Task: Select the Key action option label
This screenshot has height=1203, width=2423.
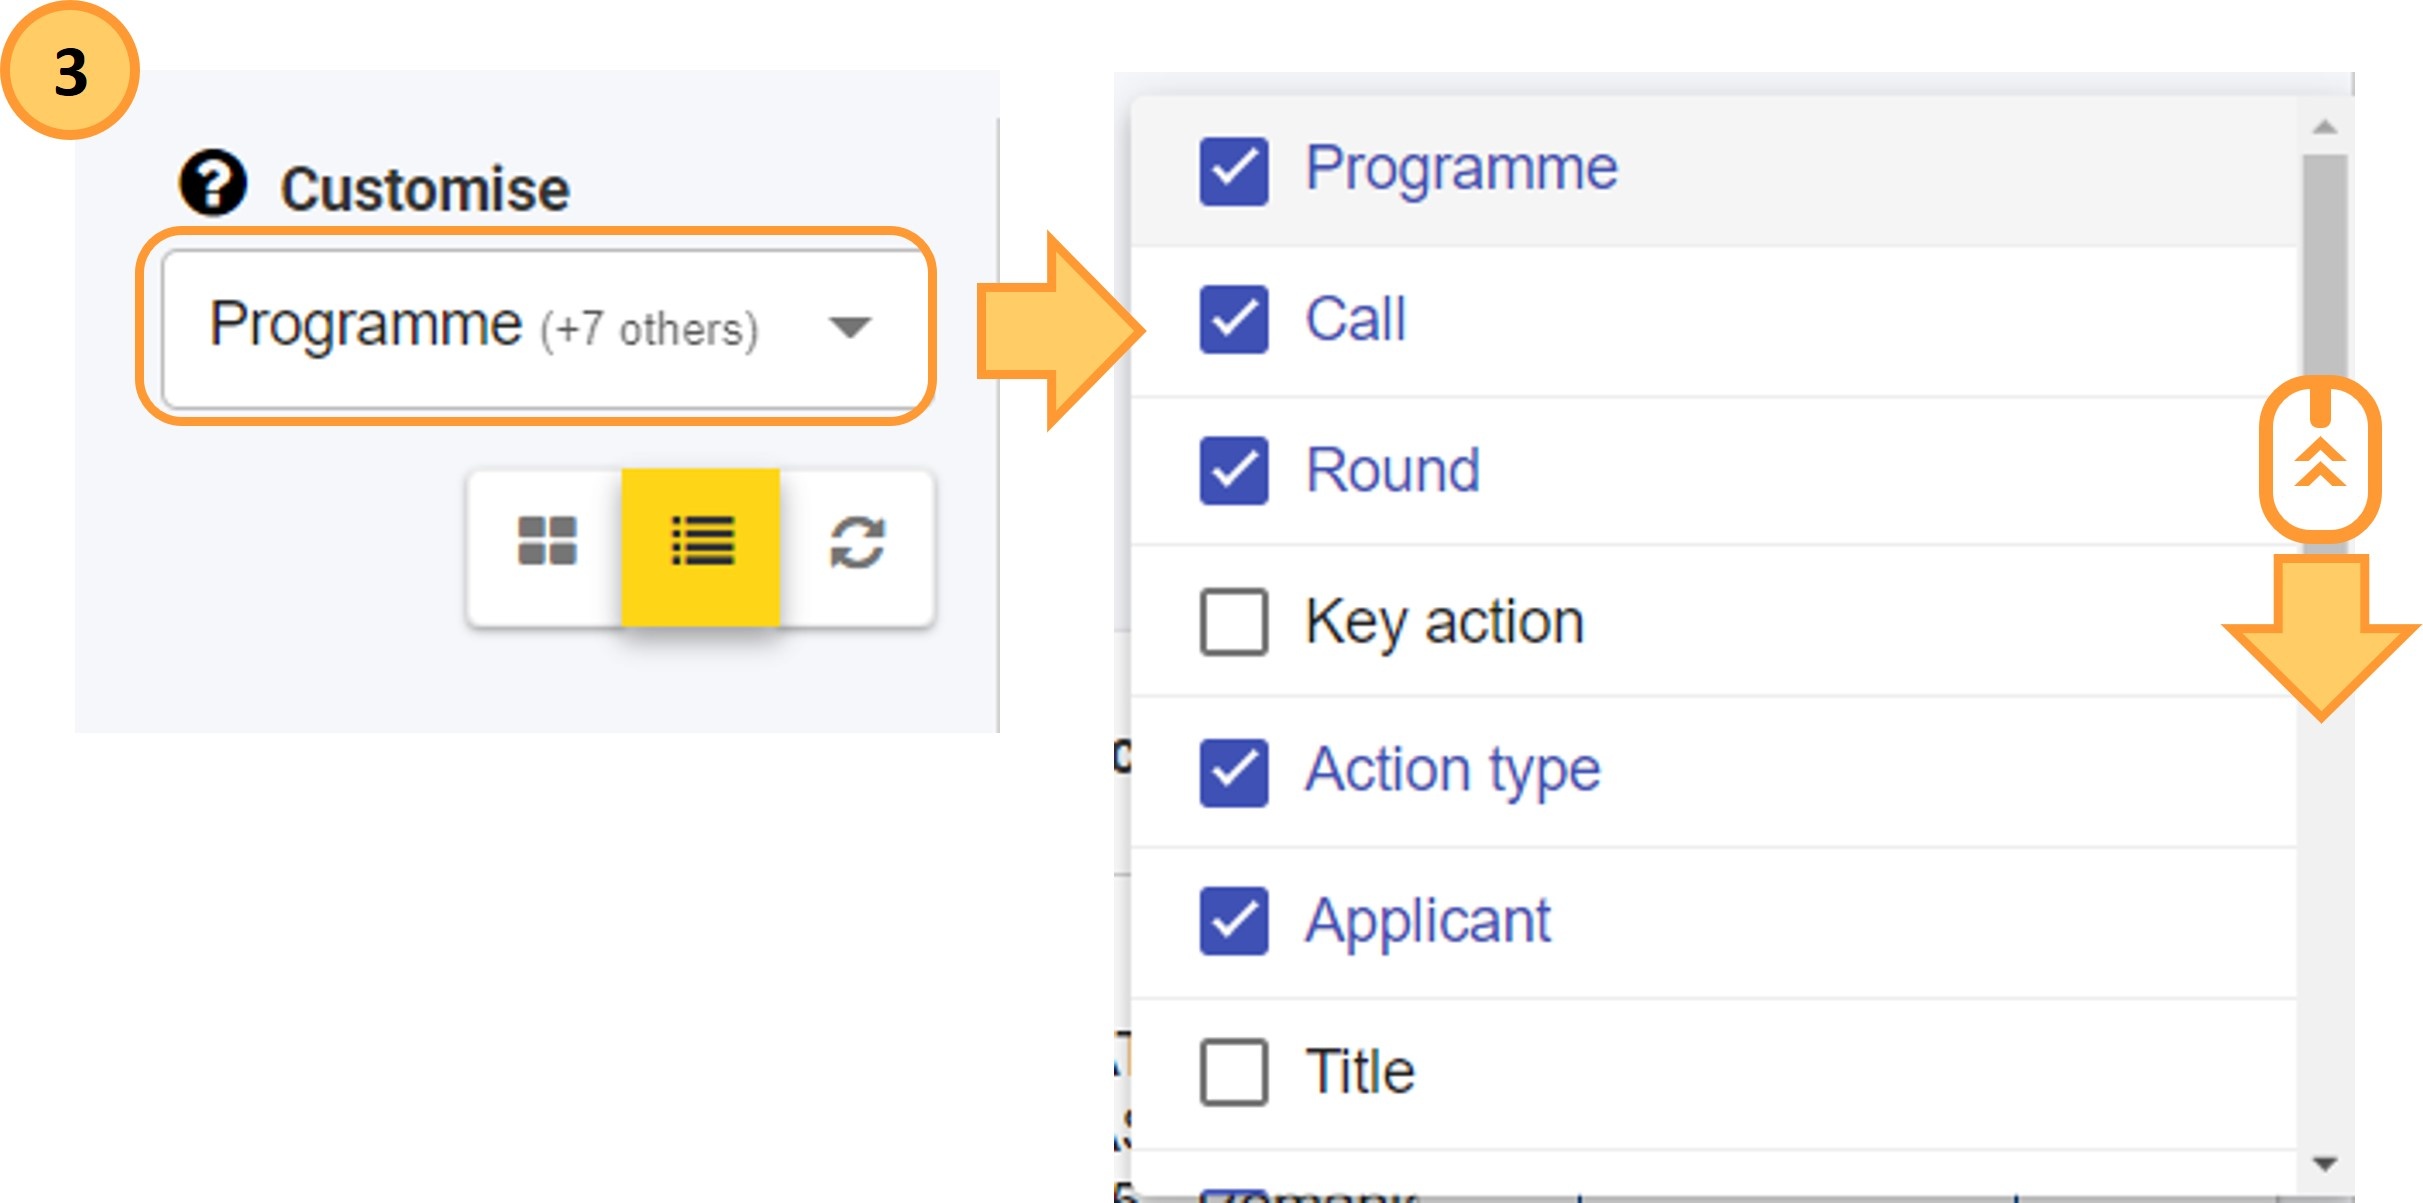Action: coord(1445,623)
